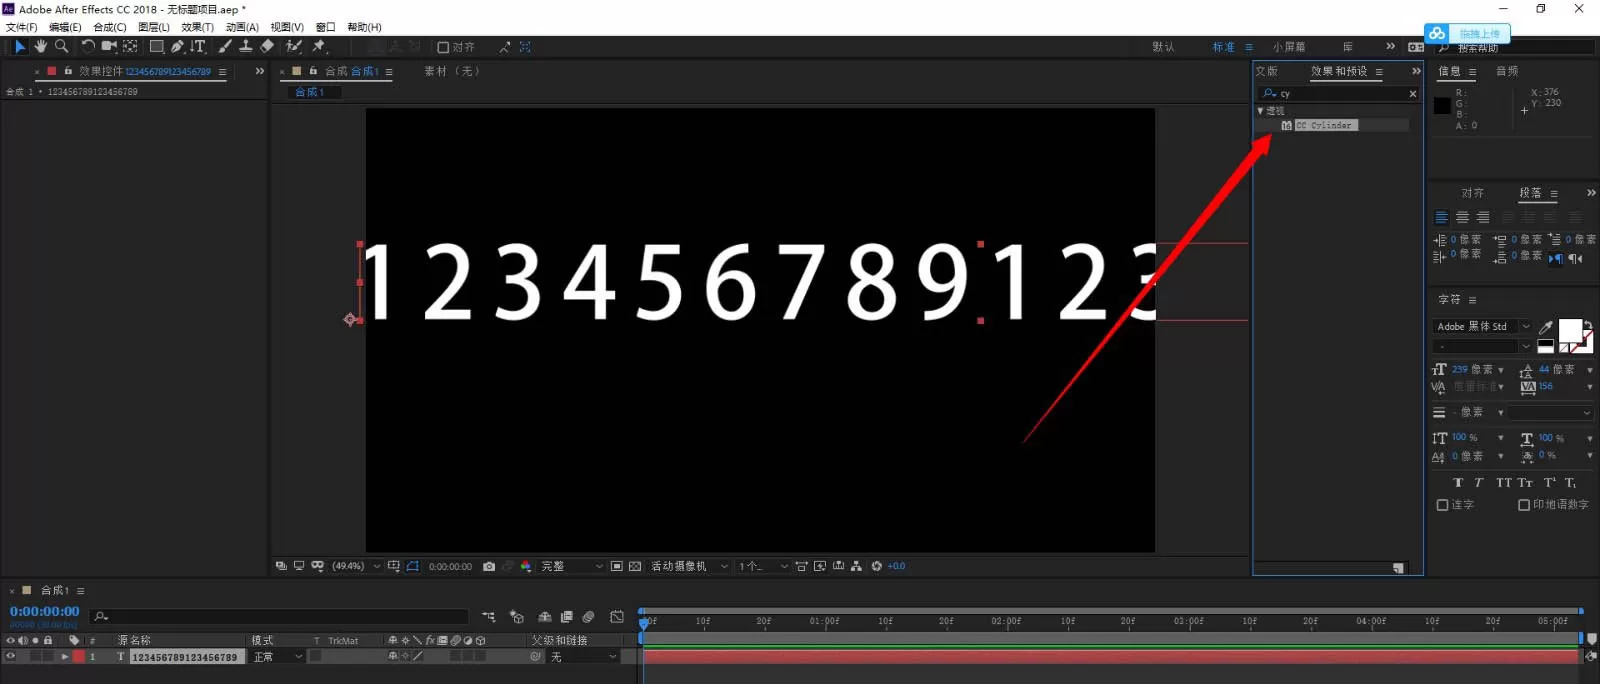
Task: Select the Pan Behind anchor point tool
Action: tap(130, 46)
